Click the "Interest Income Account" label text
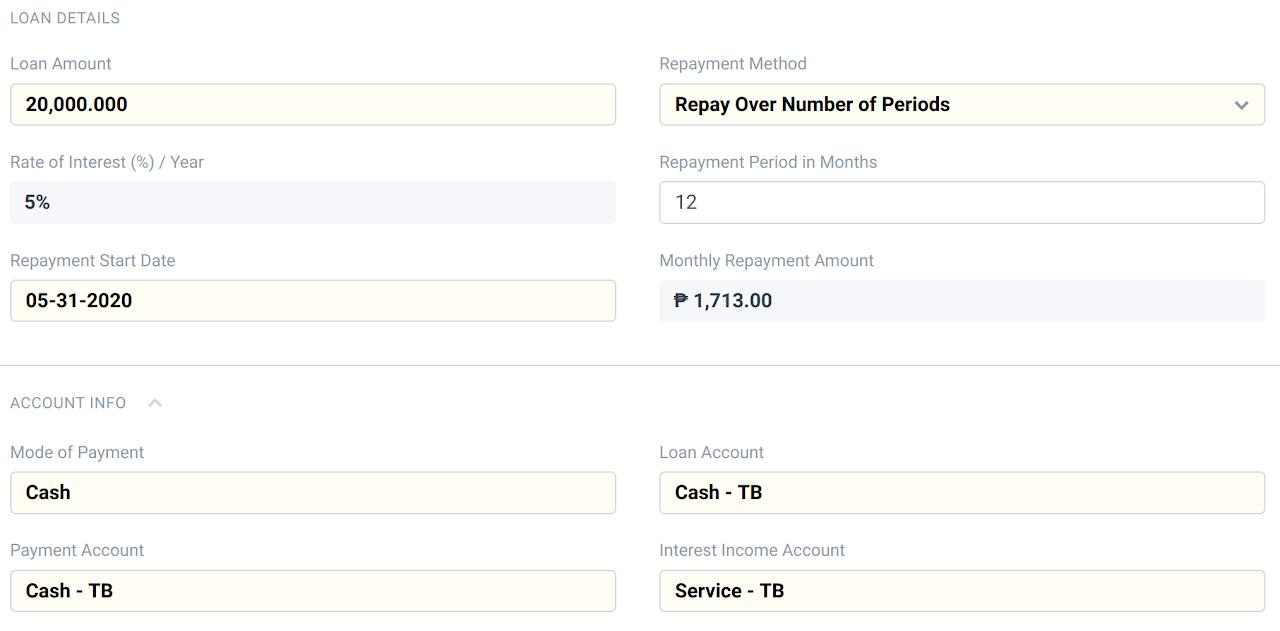The height and width of the screenshot is (631, 1280). click(752, 551)
